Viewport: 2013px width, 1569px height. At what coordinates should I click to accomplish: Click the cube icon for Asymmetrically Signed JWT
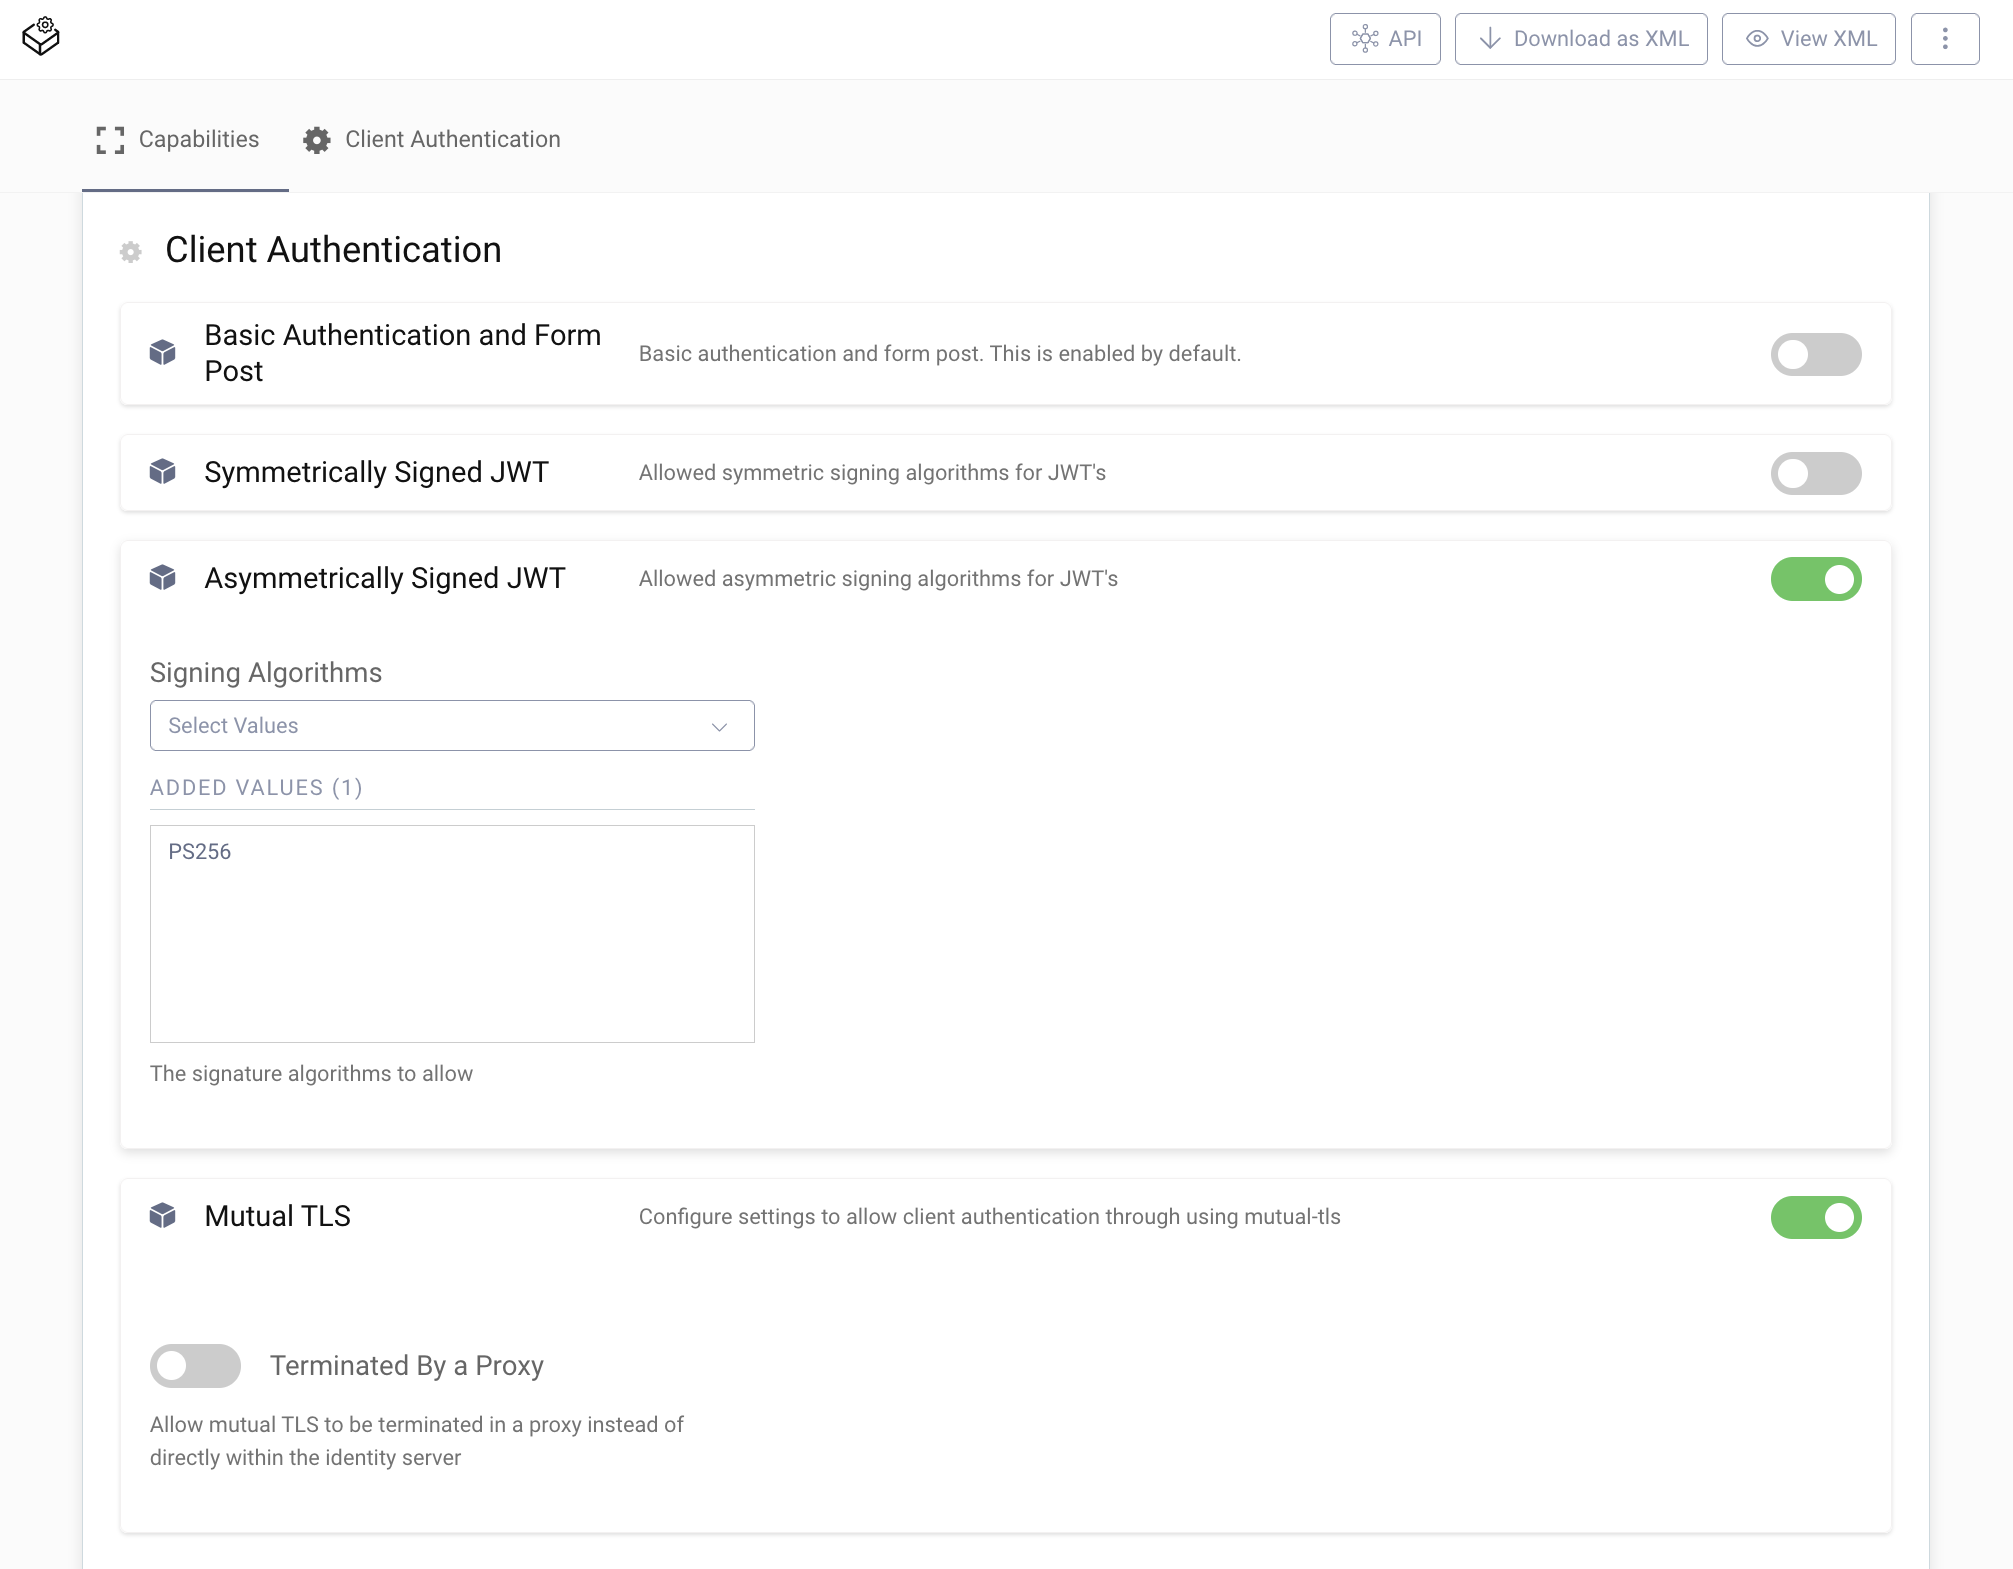163,577
